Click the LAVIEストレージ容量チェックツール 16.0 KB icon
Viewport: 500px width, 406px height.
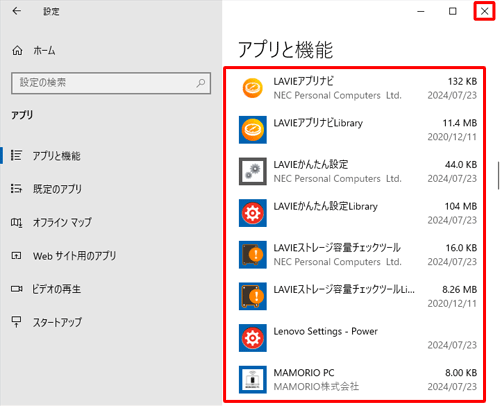coord(253,255)
